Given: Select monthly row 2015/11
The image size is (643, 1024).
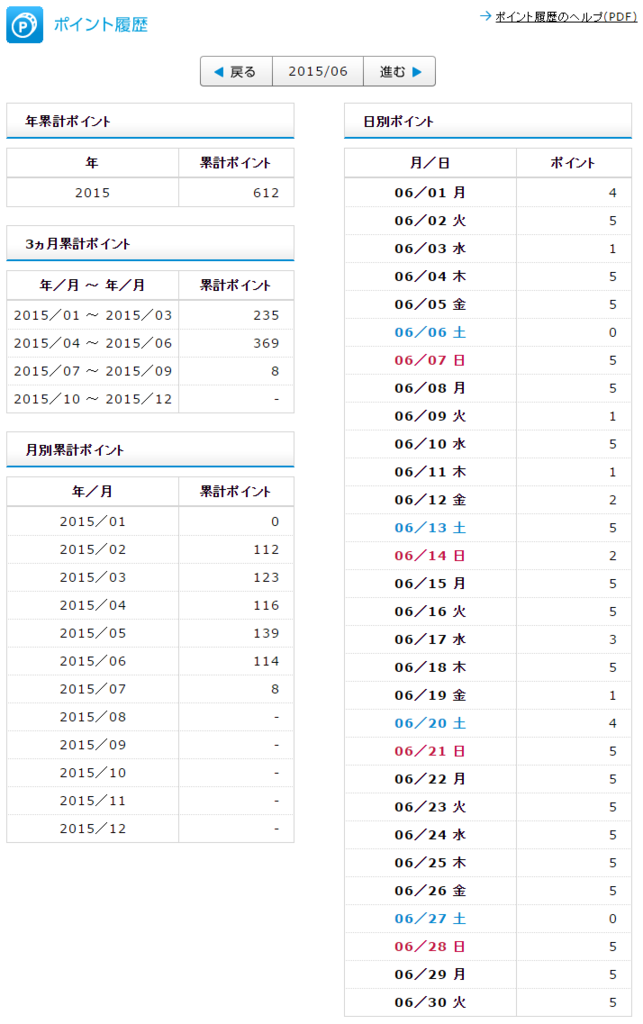Looking at the screenshot, I should pos(150,801).
